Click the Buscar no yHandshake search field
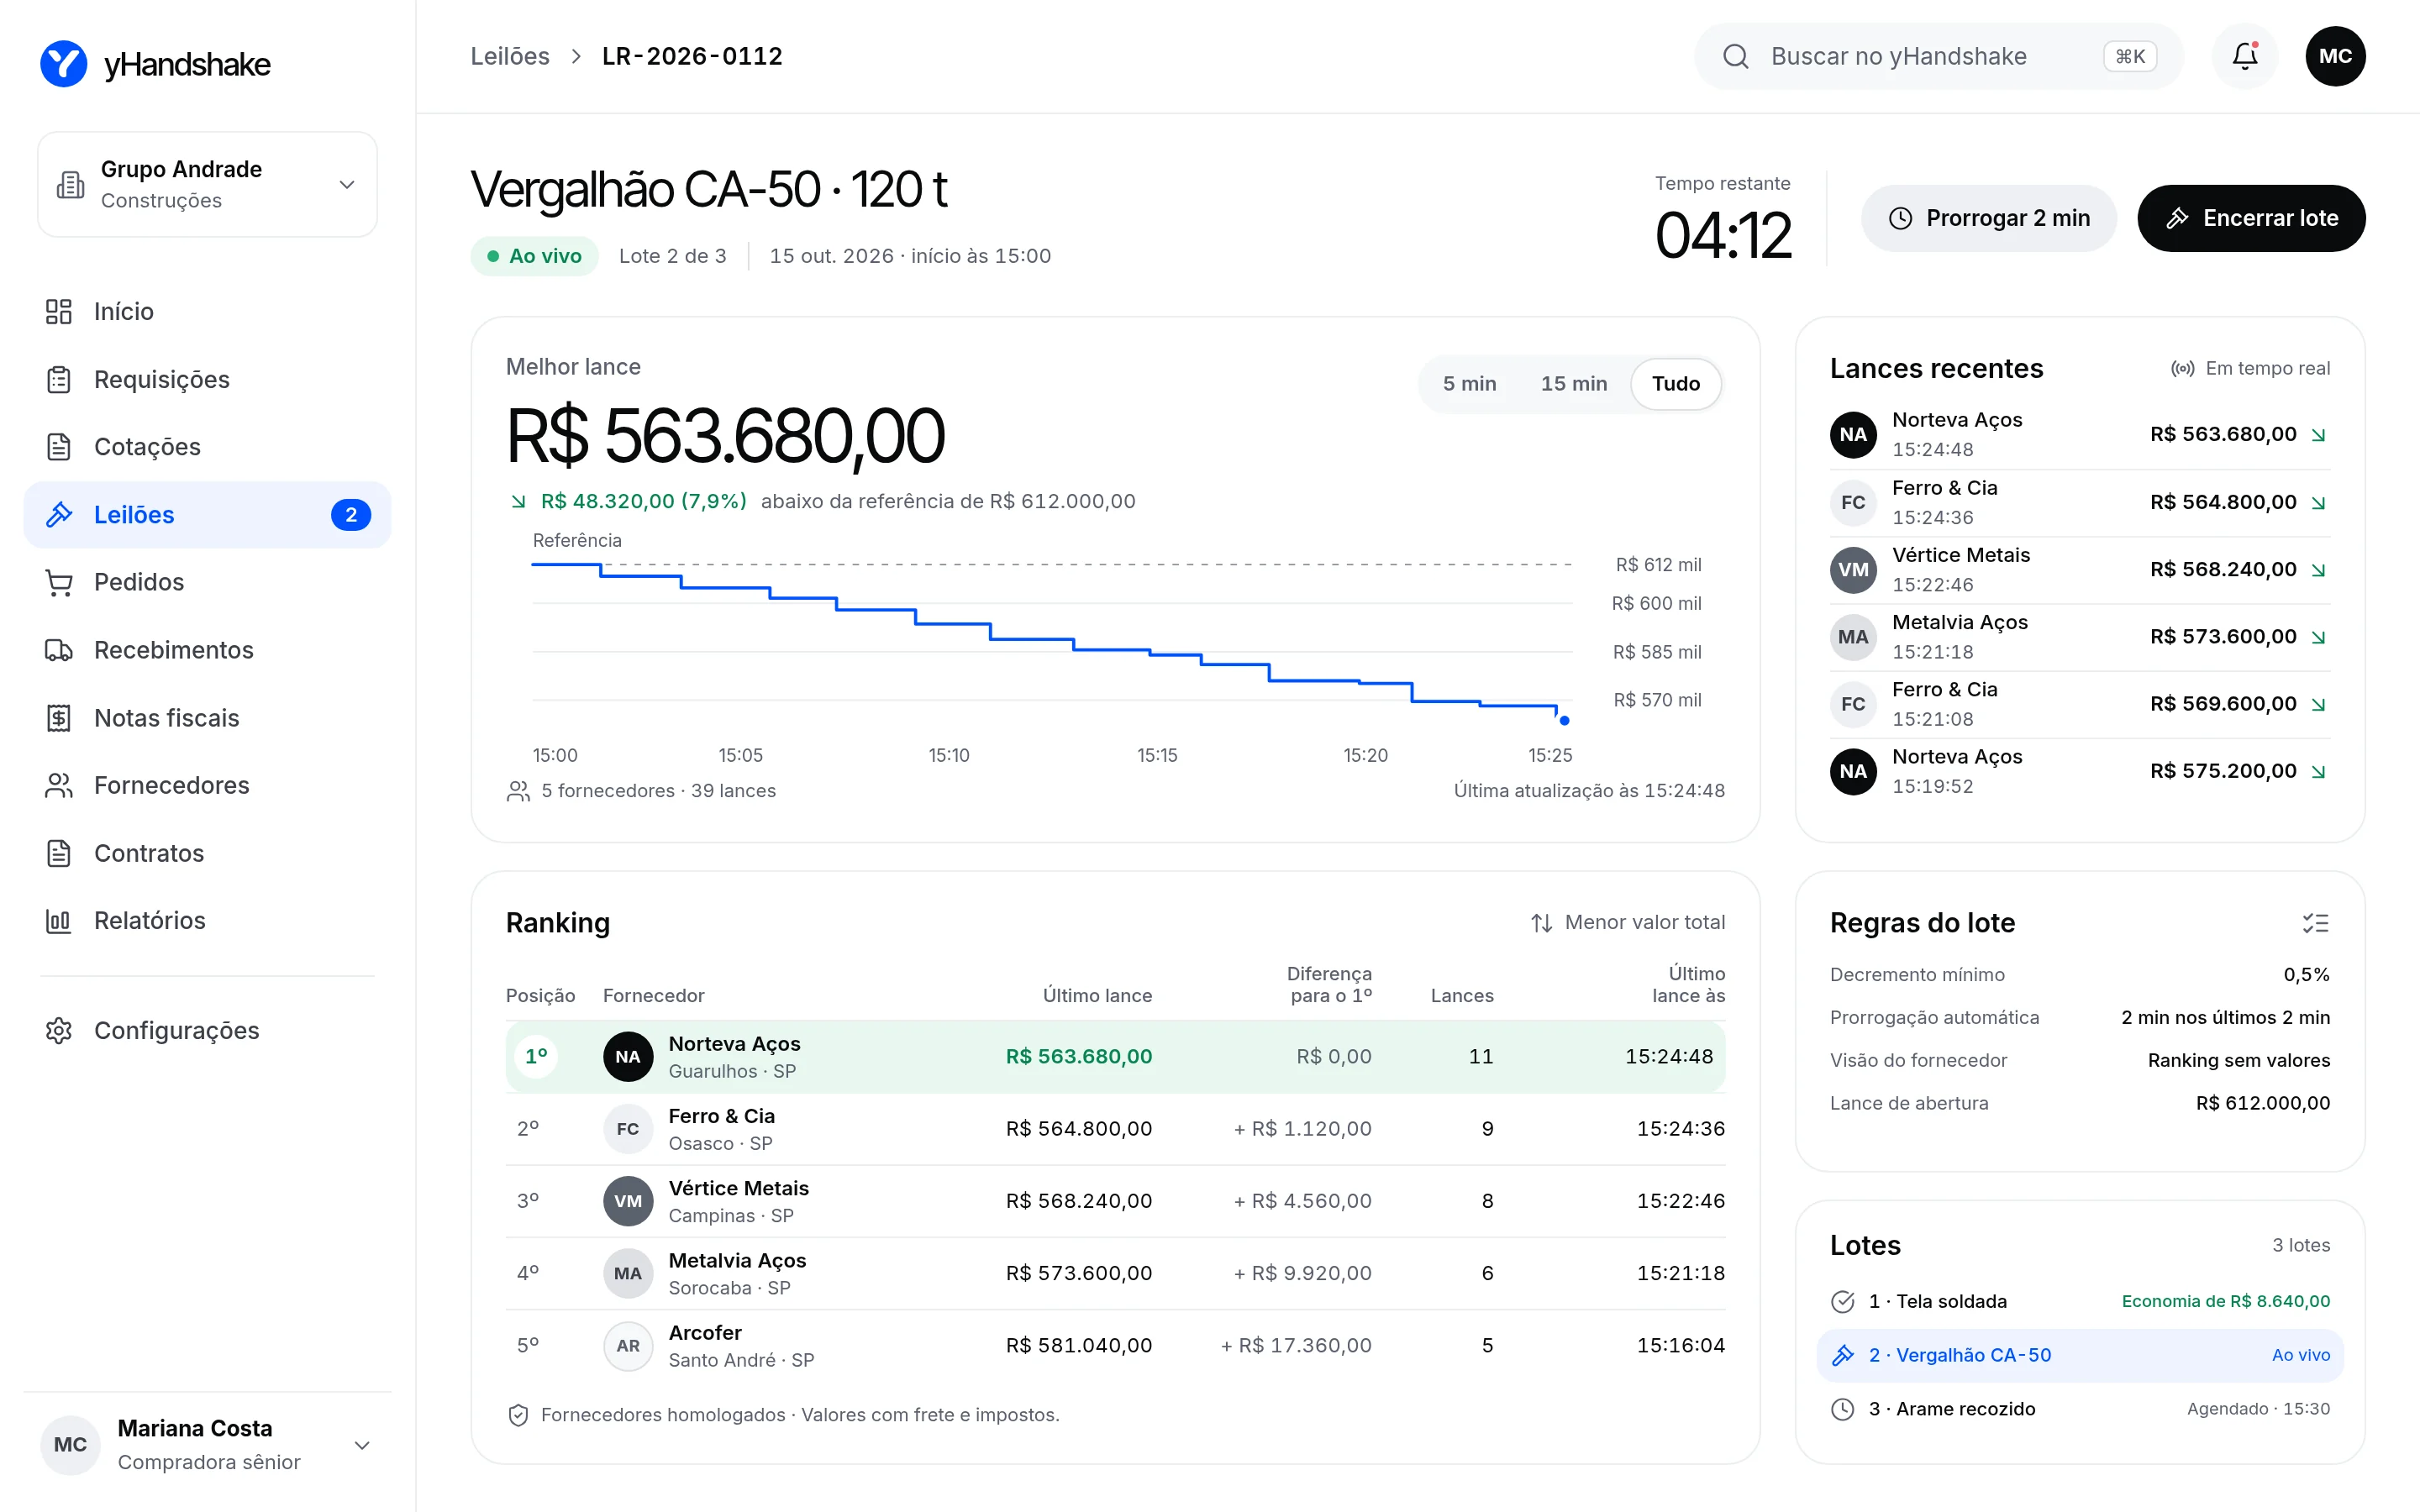The width and height of the screenshot is (2420, 1512). (x=1938, y=56)
